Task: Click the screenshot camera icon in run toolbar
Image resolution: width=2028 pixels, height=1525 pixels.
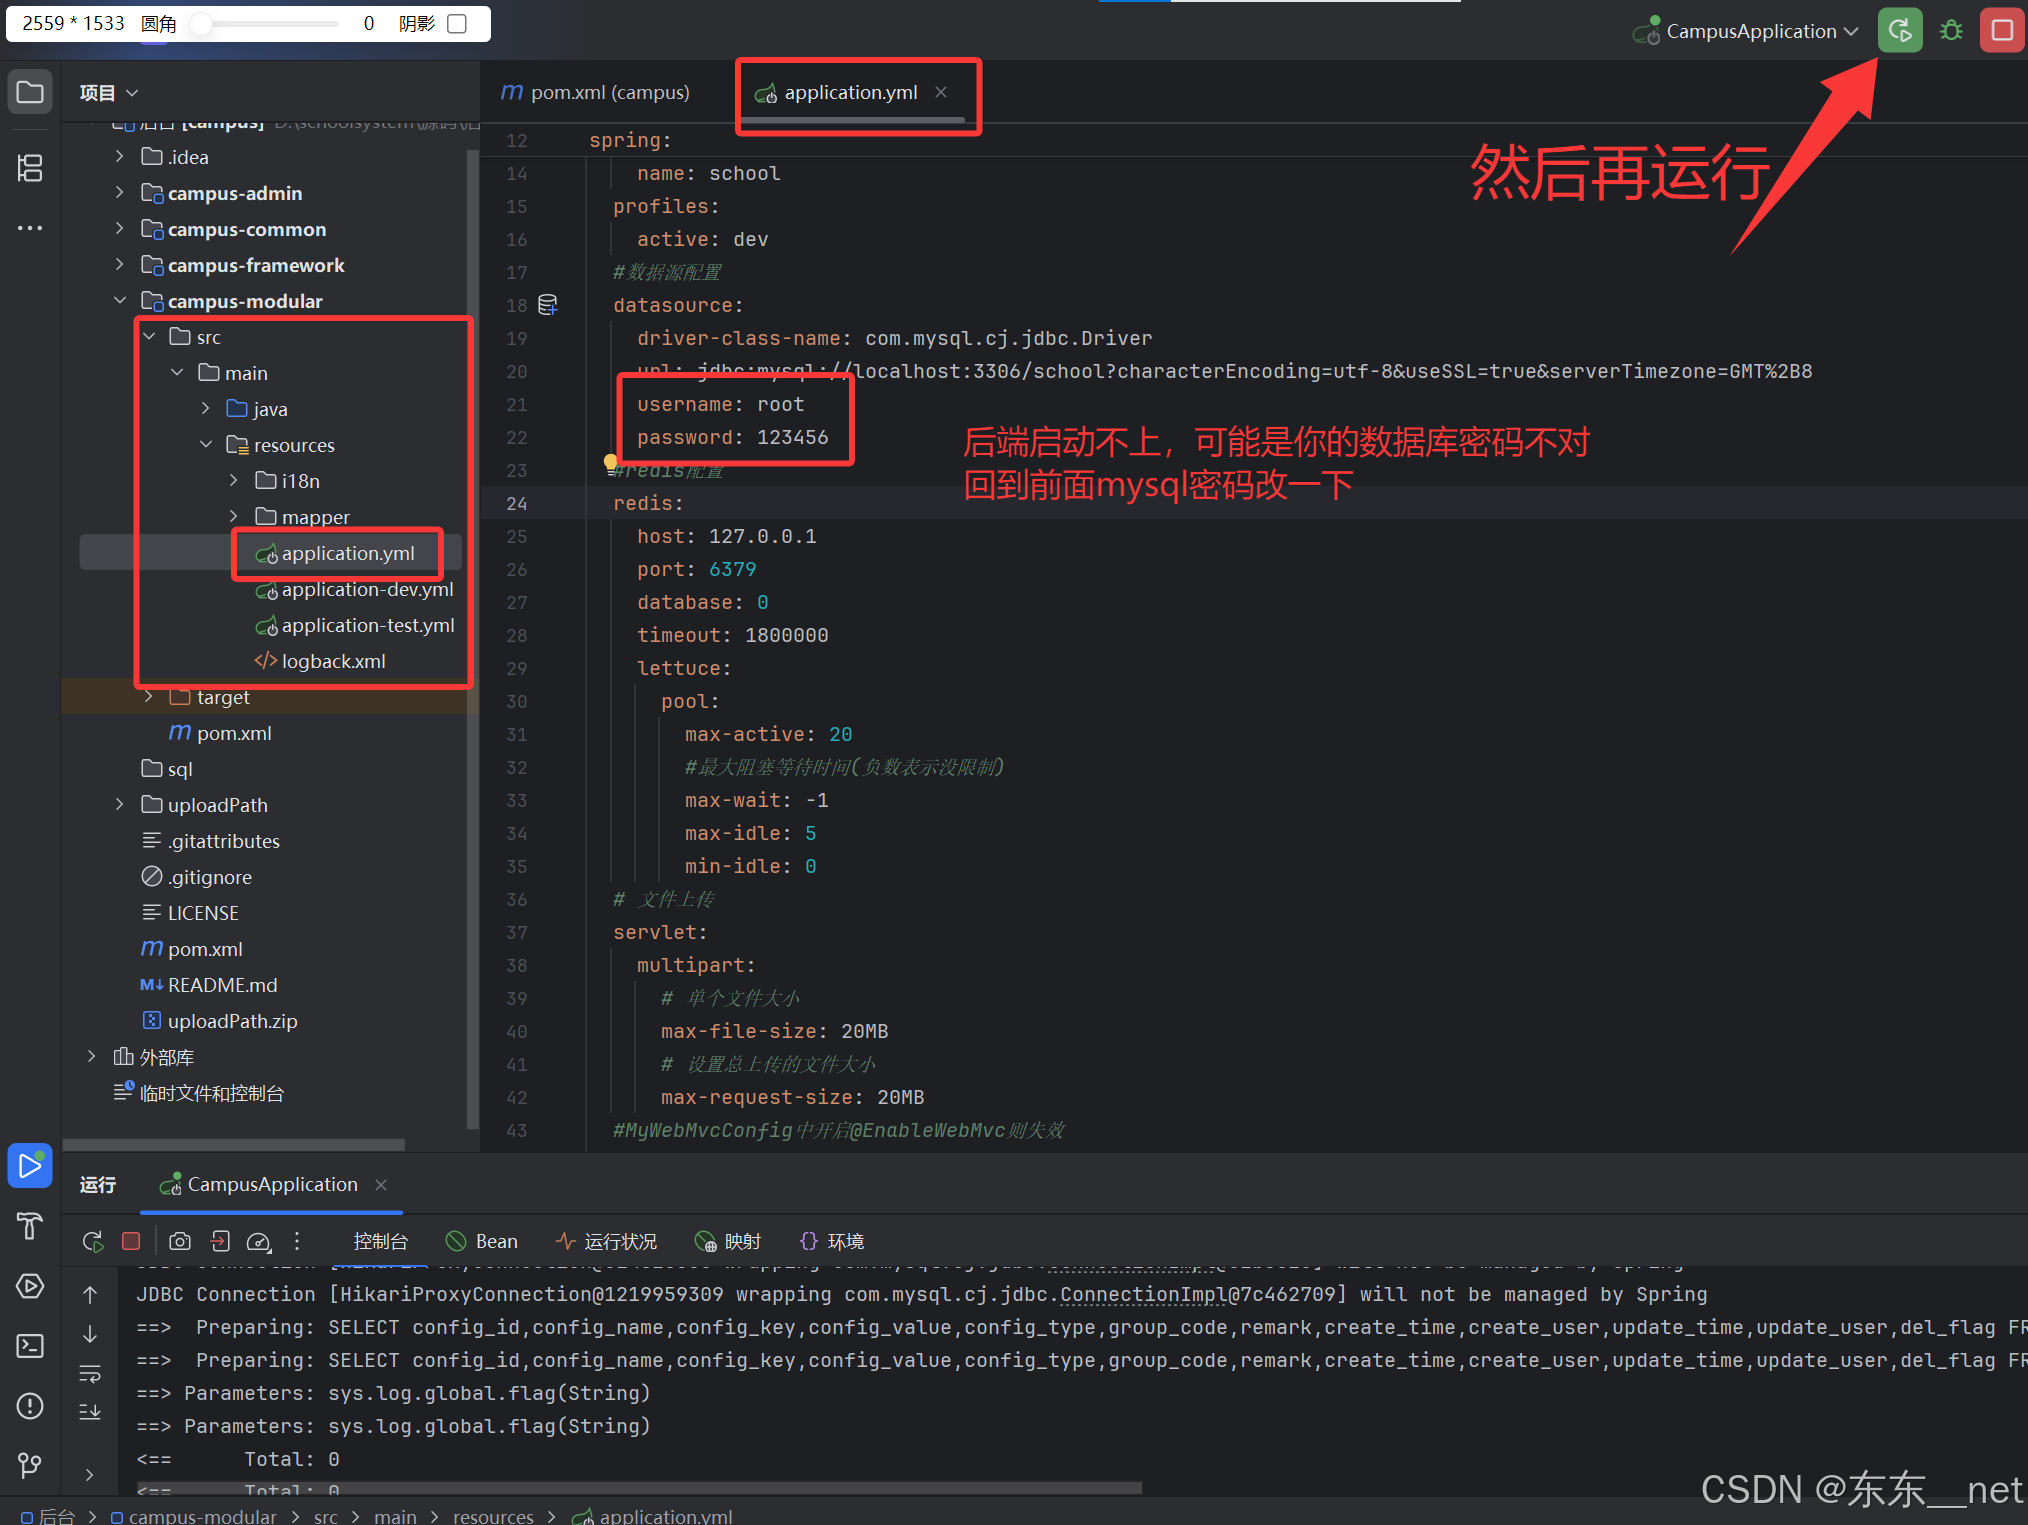Action: (180, 1241)
